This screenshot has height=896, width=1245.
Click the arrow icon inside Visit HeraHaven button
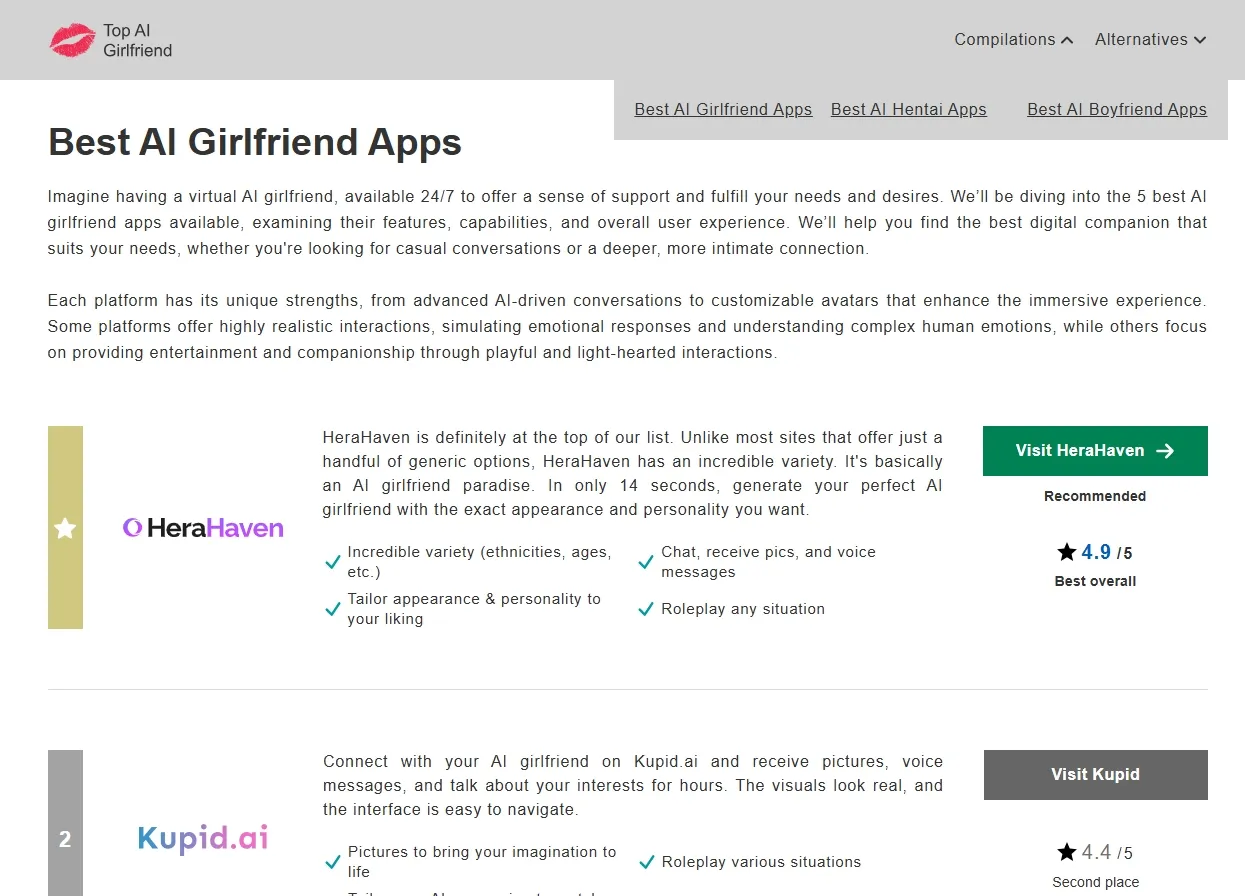point(1165,450)
